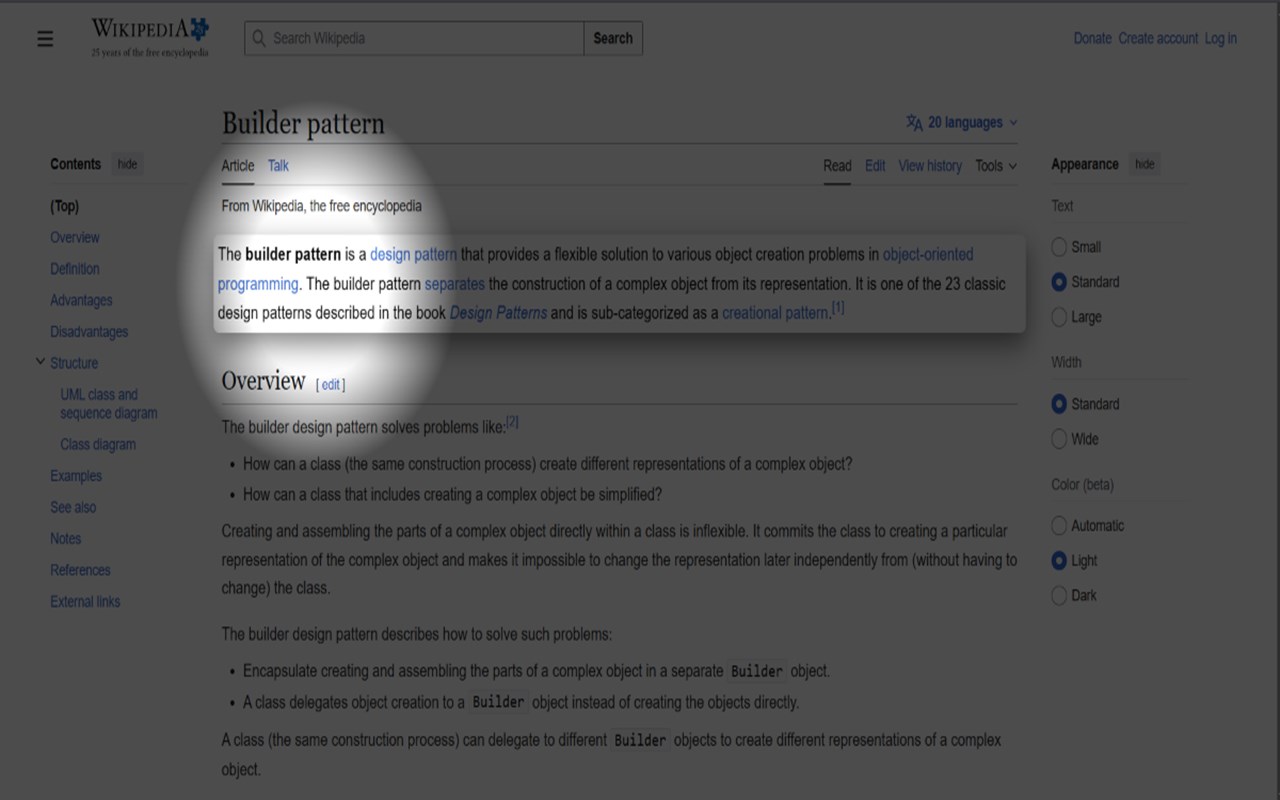1280x800 pixels.
Task: Select Automatic color mode
Action: click(1059, 526)
